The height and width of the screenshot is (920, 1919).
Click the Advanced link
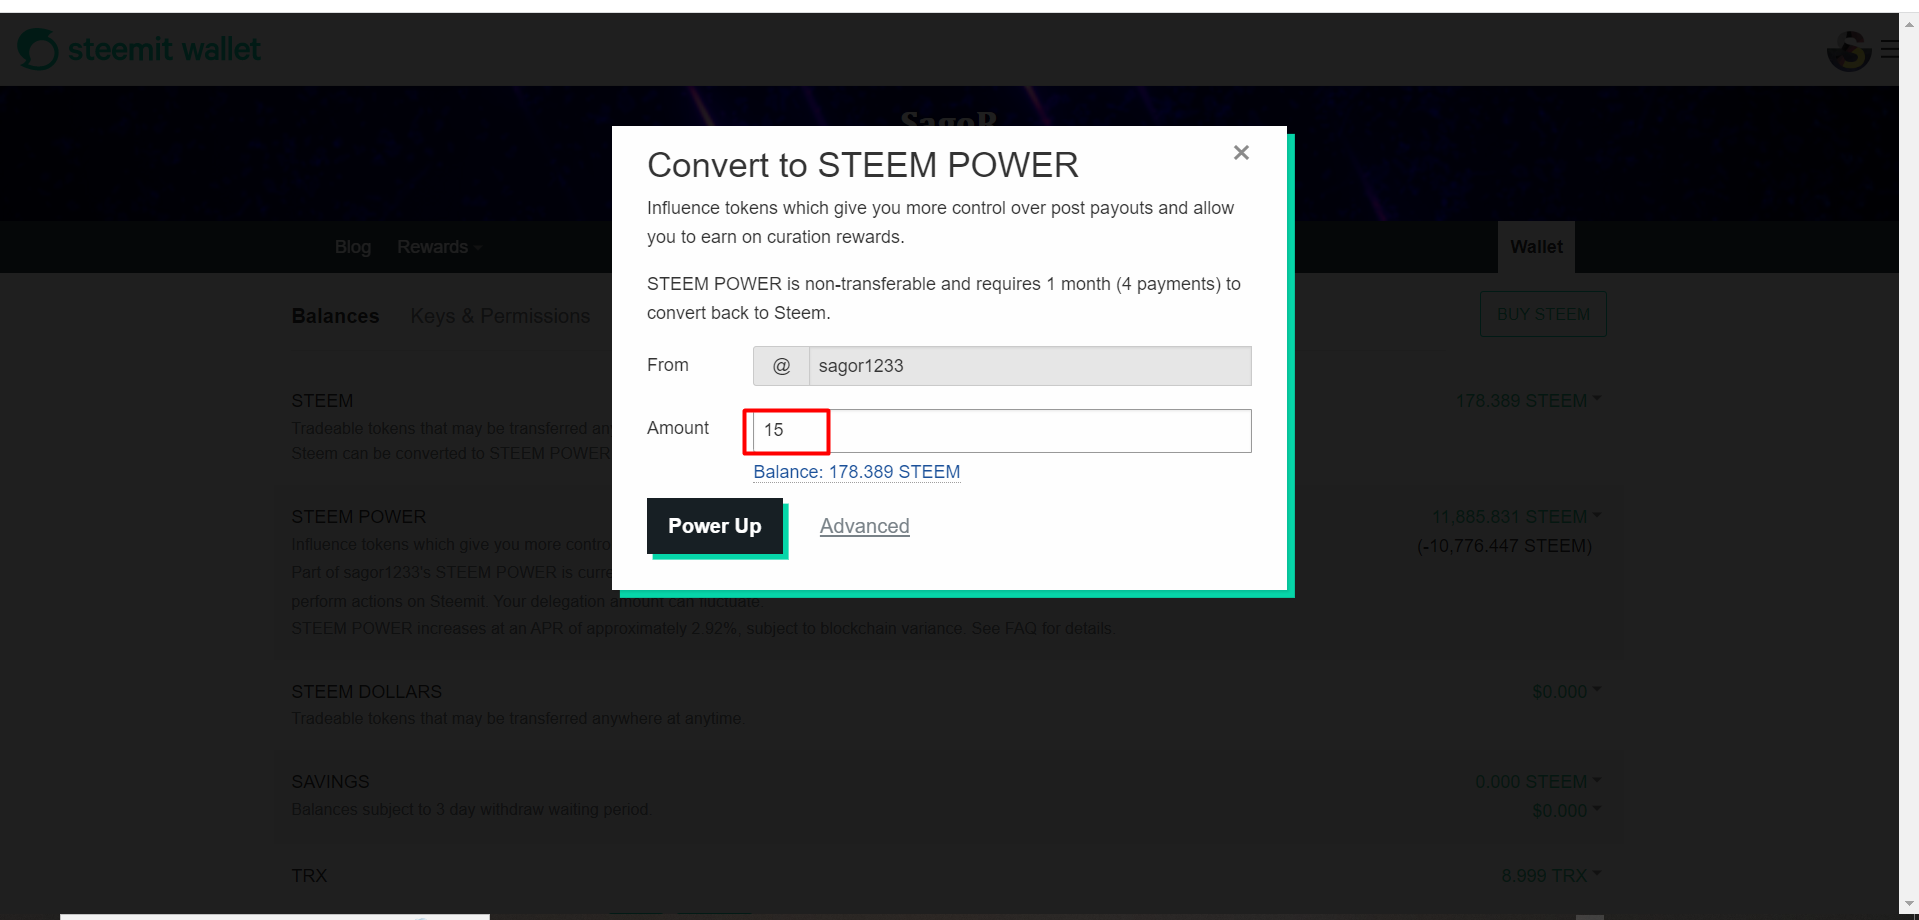864,526
